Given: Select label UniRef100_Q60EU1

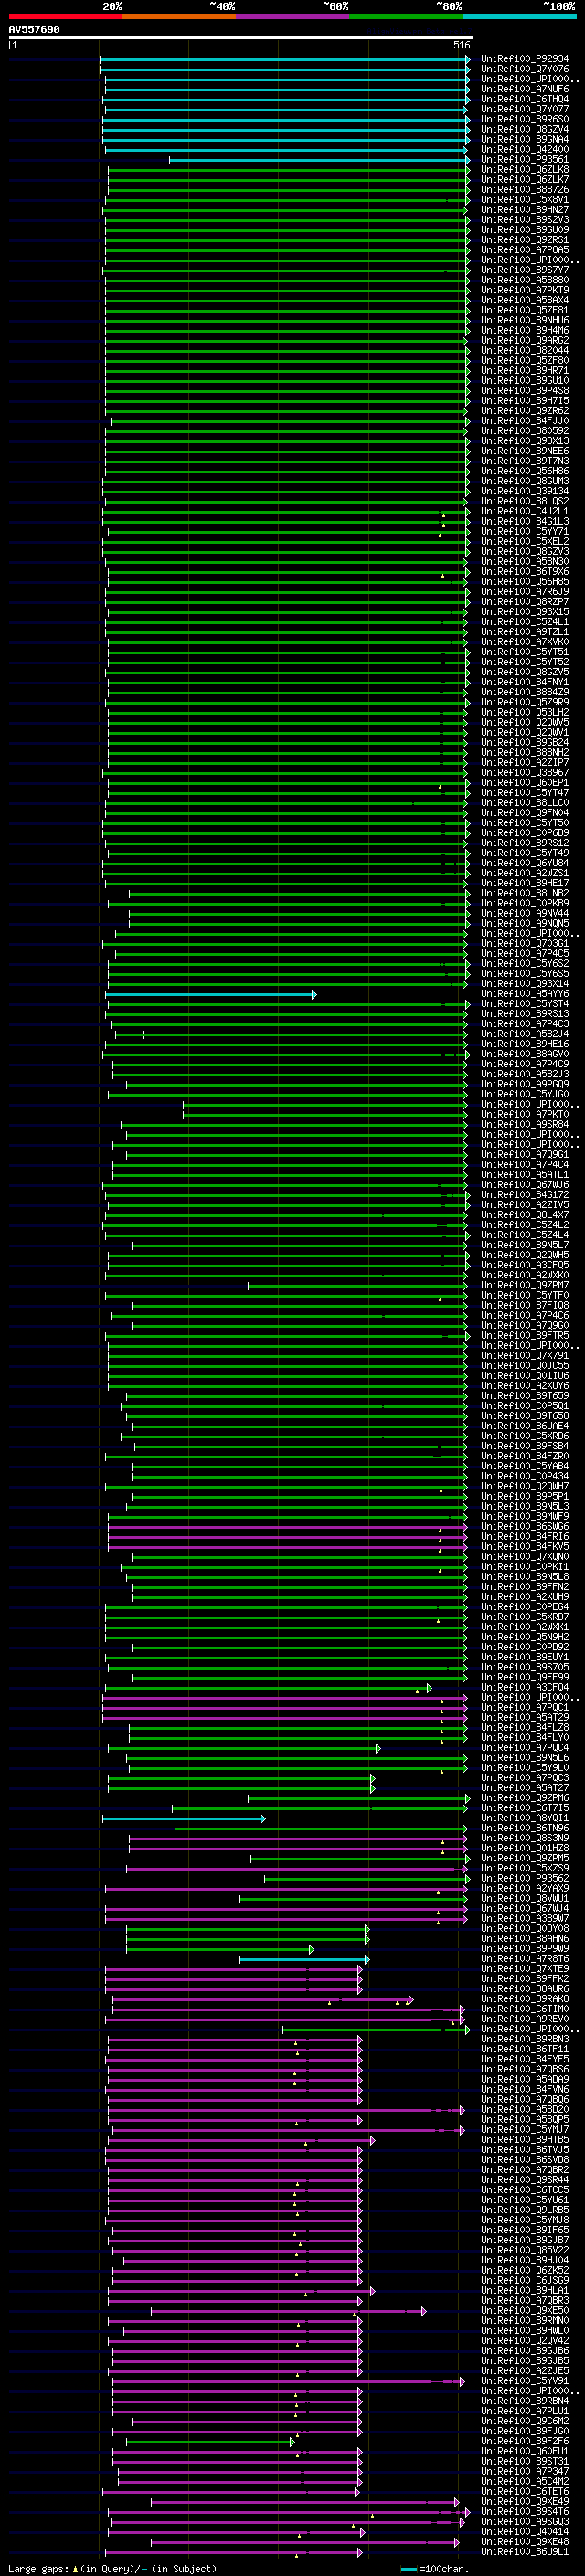Looking at the screenshot, I should 525,2453.
